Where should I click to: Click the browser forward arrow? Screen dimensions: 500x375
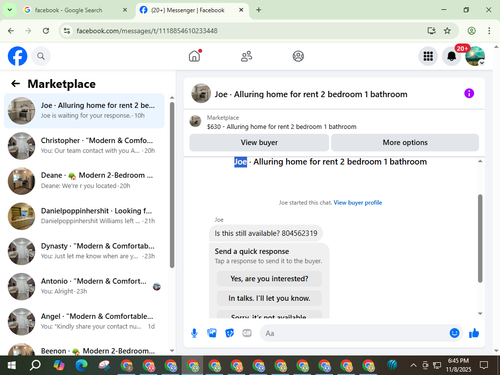[x=28, y=31]
